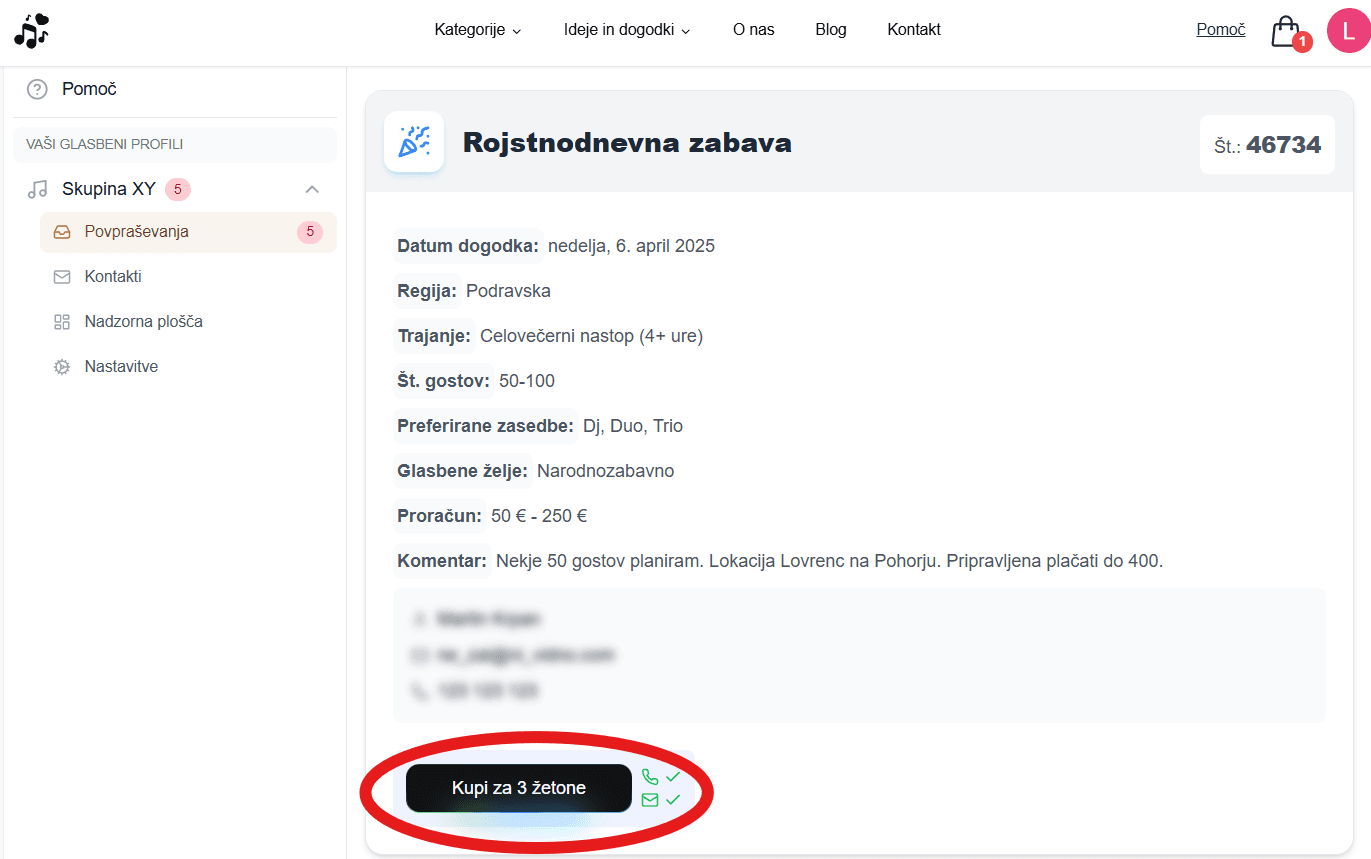Screen dimensions: 1371x859
Task: Go to the Blog page
Action: pos(830,30)
